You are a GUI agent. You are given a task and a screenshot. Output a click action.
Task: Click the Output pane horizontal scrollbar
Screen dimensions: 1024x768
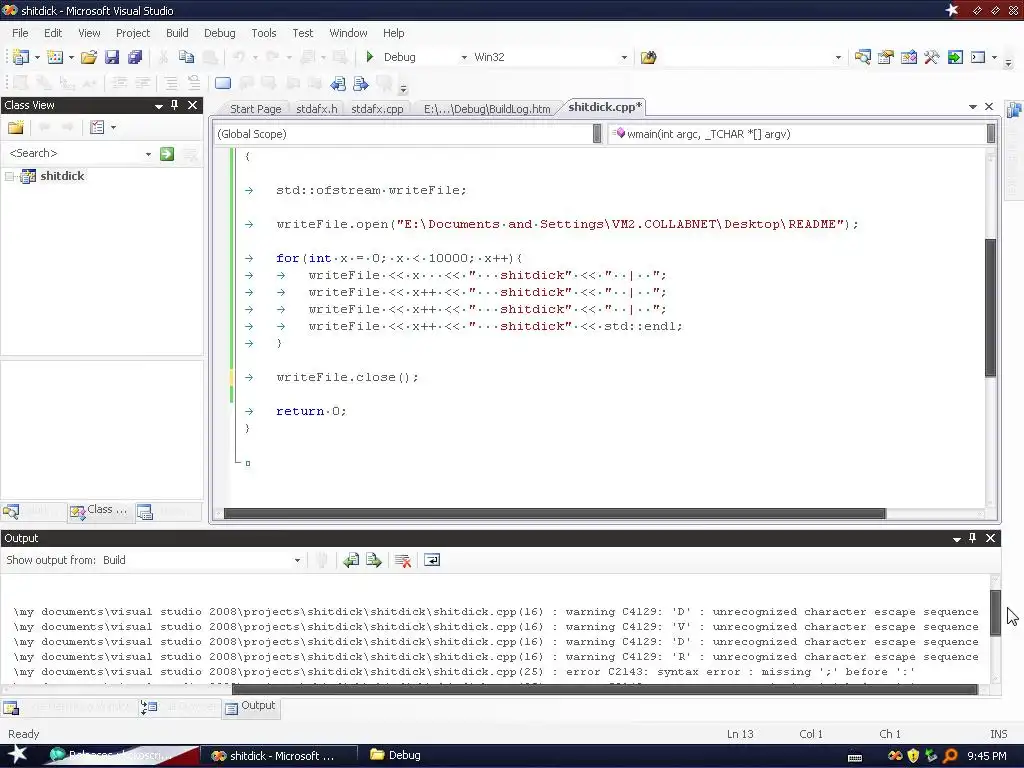[605, 690]
